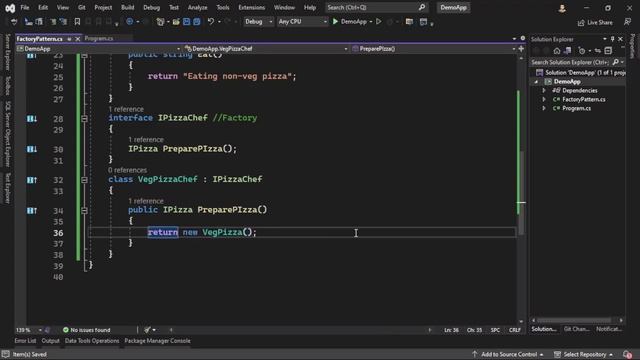Click the new item icon in toolbar
The image size is (640, 360).
(160, 22)
